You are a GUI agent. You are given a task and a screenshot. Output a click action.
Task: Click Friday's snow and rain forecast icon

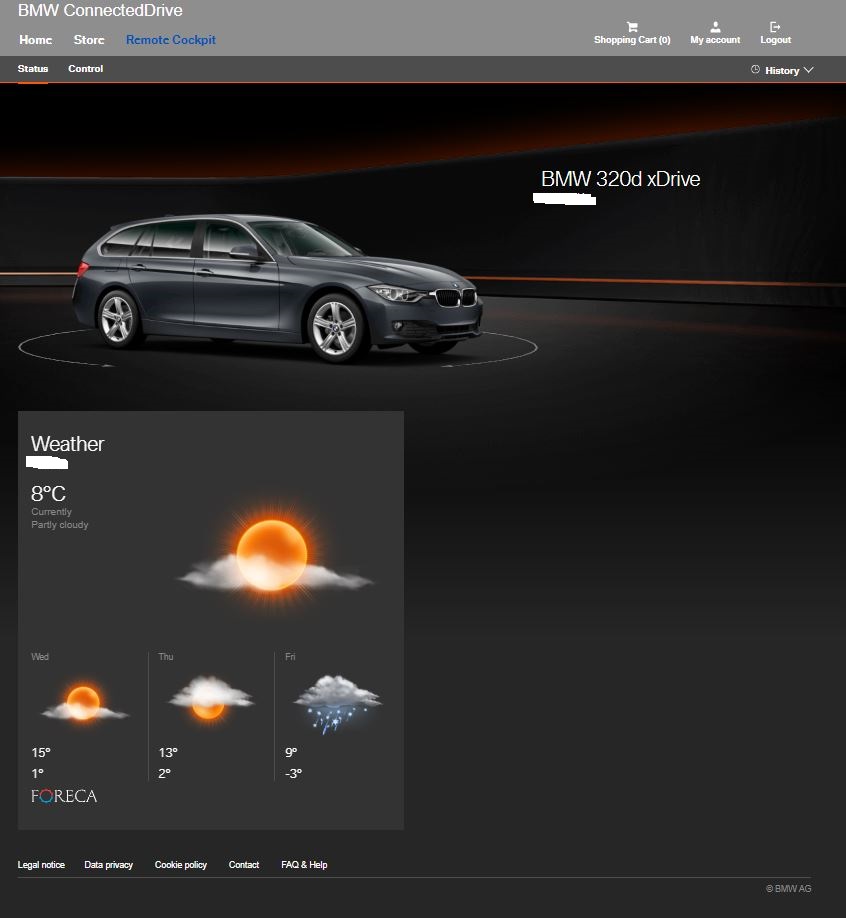coord(337,701)
